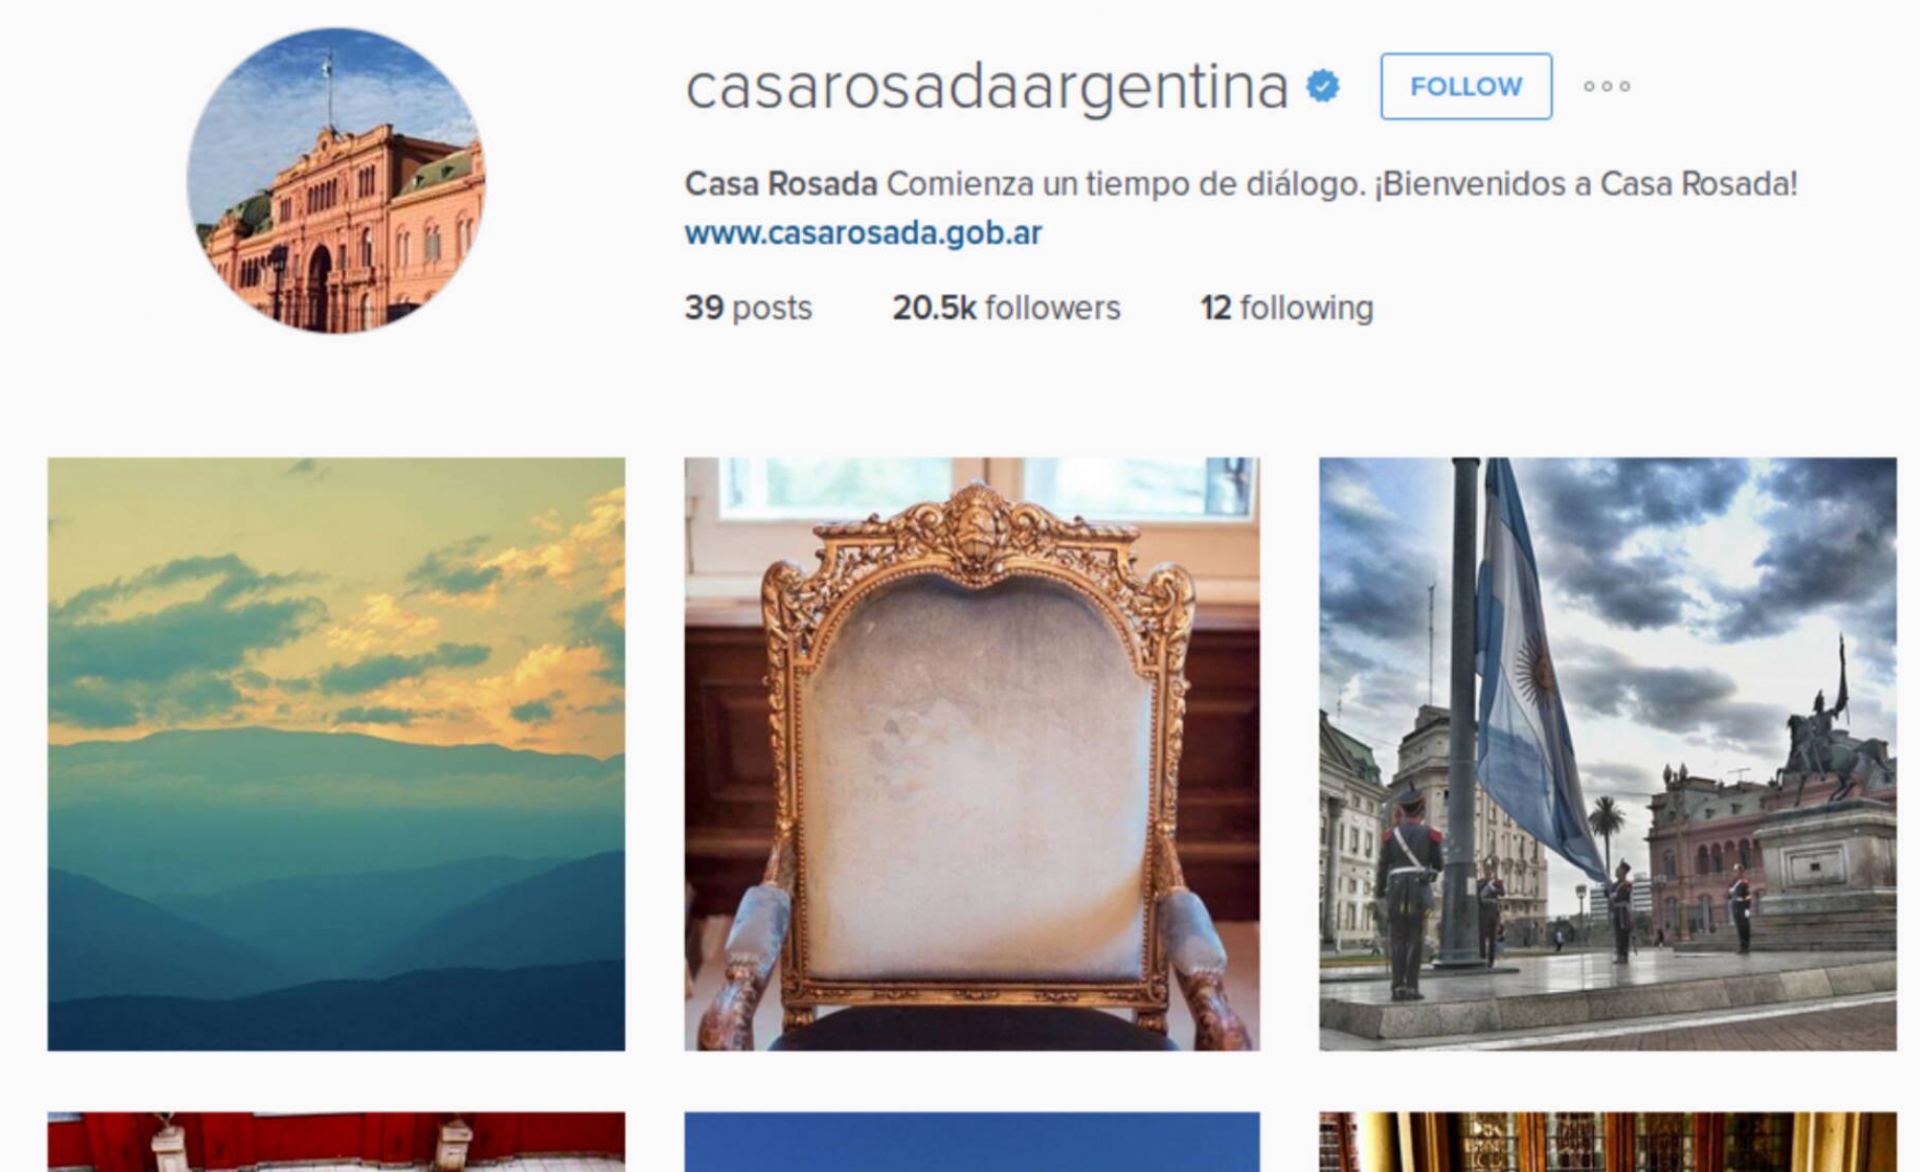Viewport: 1920px width, 1172px height.
Task: Open the golden ornate chair photo
Action: tap(972, 754)
